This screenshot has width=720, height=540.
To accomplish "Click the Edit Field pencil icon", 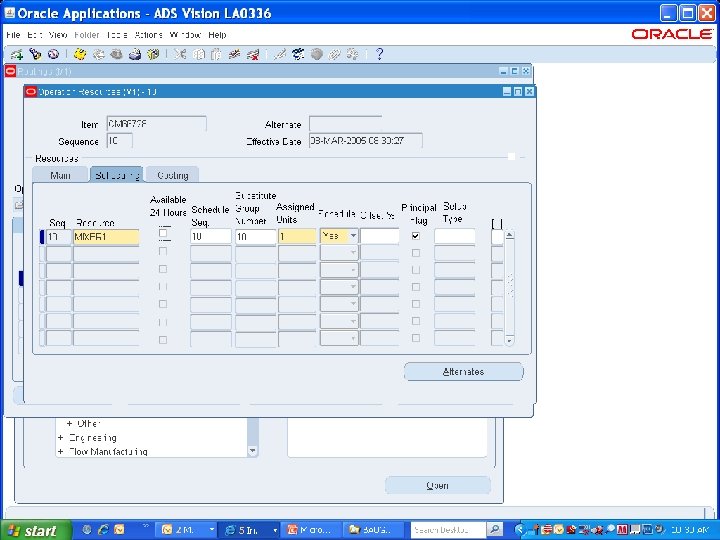I will coord(279,54).
